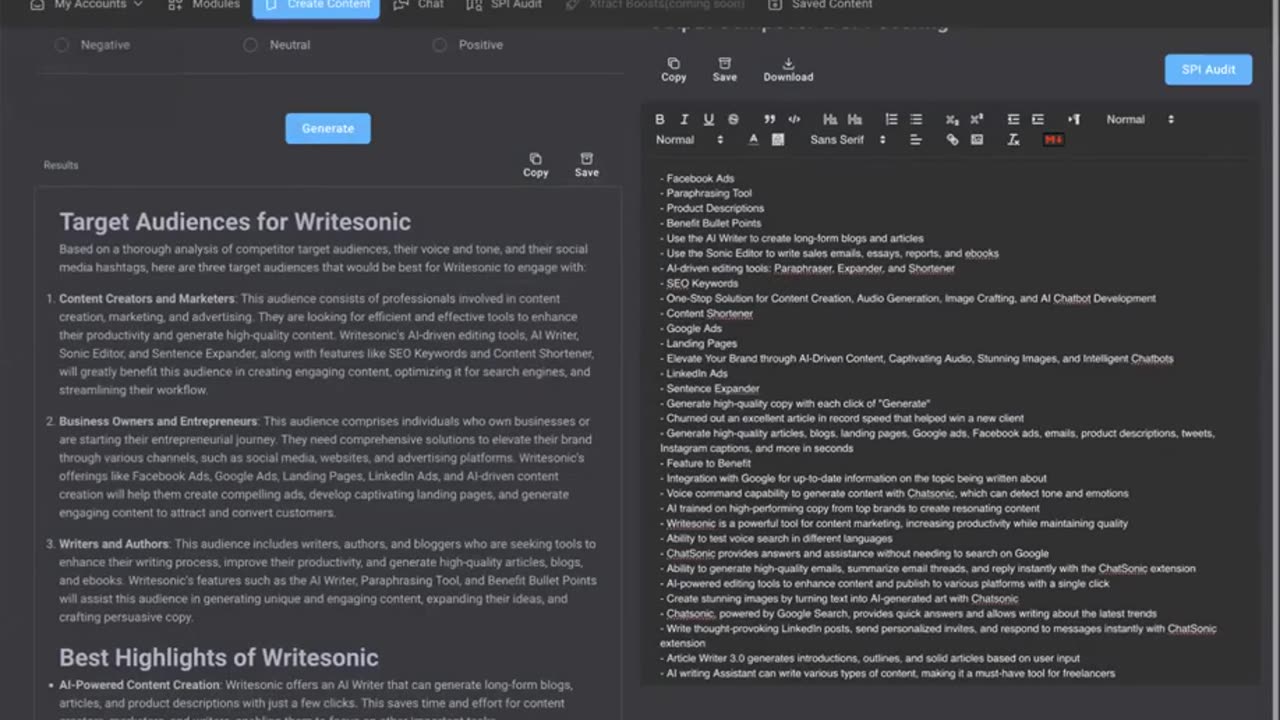The width and height of the screenshot is (1280, 720).
Task: Click the '- Feature to Benefit' line in editor
Action: (705, 463)
